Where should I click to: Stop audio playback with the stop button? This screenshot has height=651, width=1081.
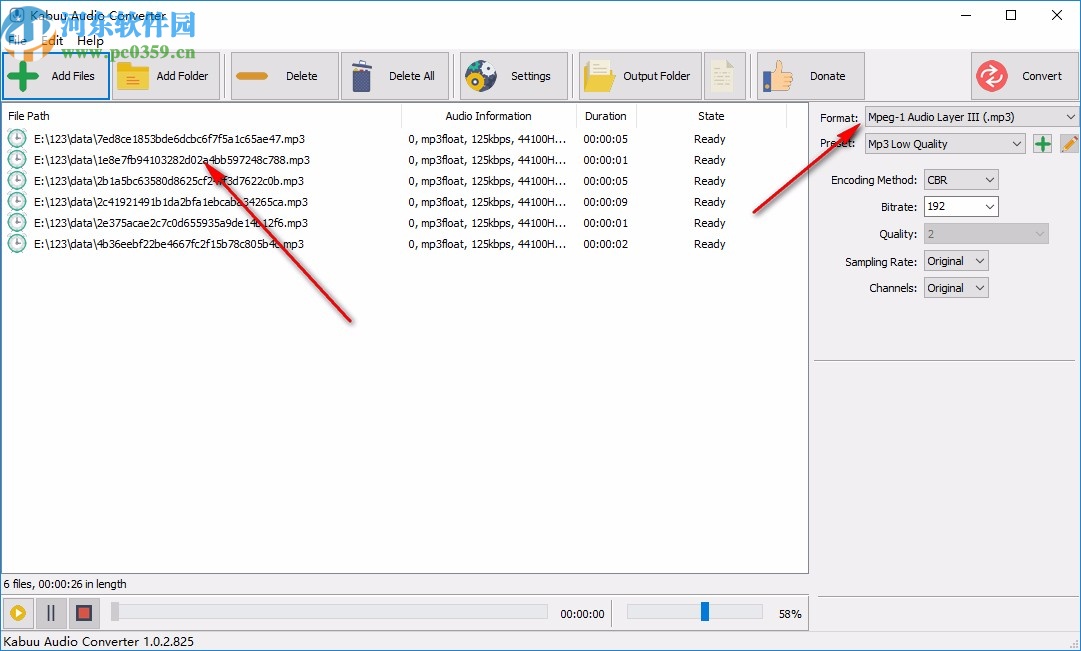point(83,613)
